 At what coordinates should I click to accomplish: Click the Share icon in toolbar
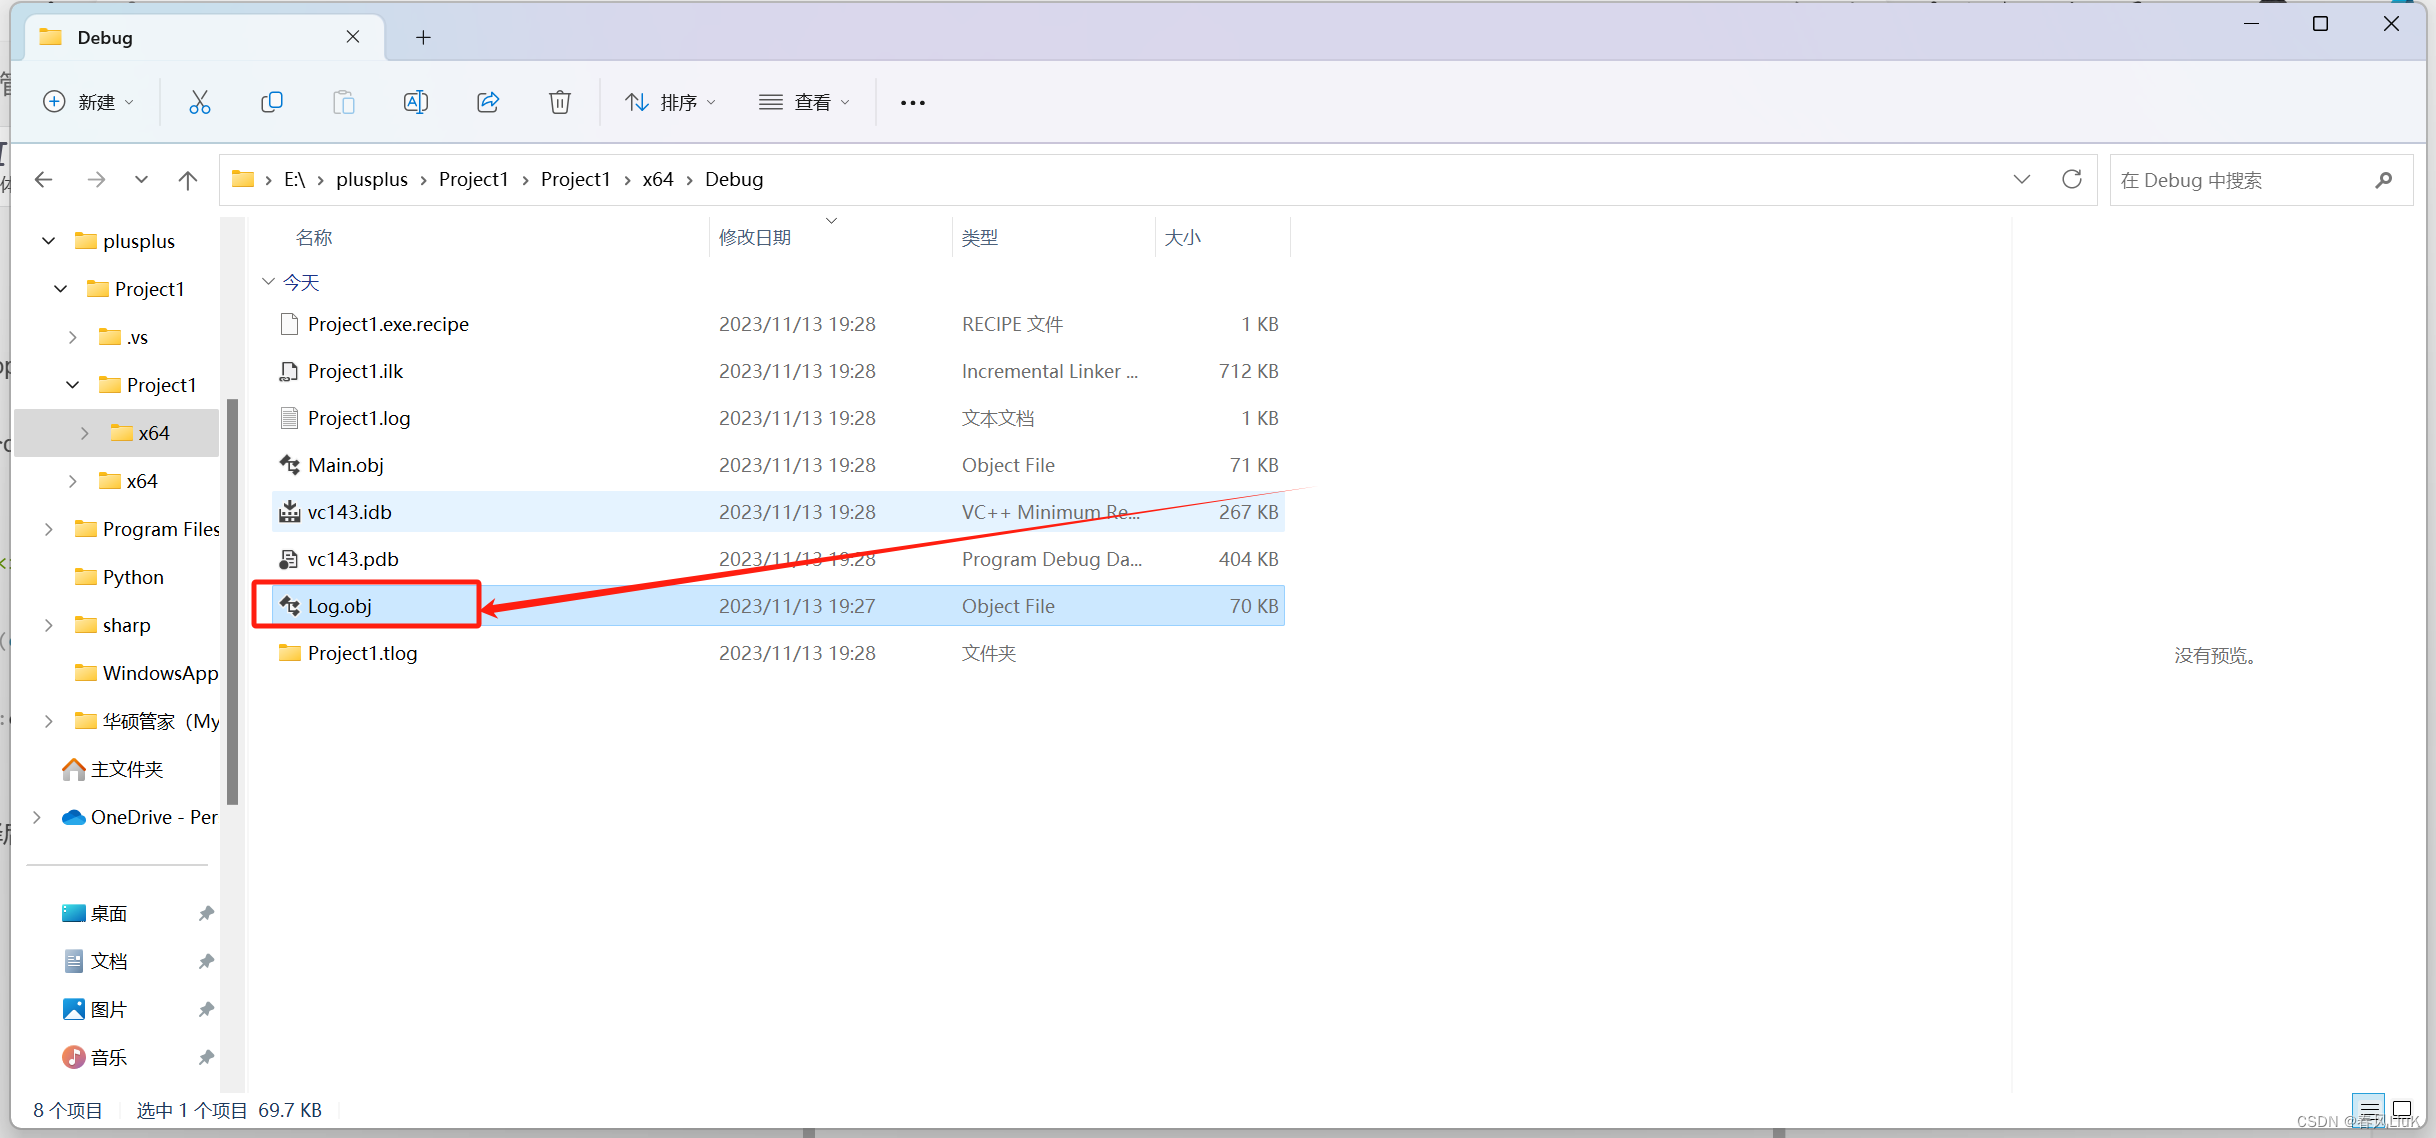click(x=488, y=102)
